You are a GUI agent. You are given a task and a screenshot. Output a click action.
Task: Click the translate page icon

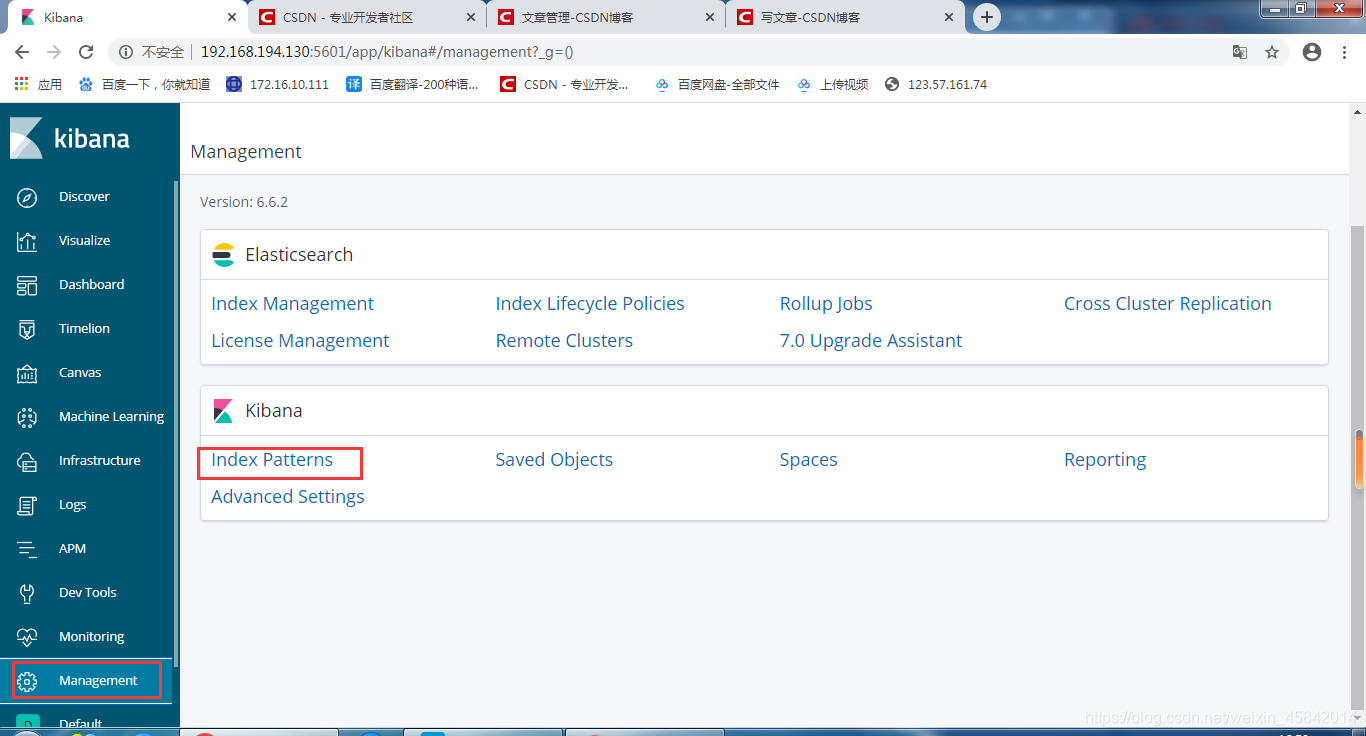(x=1240, y=52)
